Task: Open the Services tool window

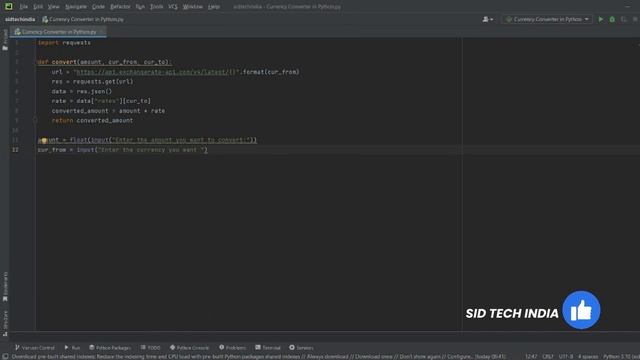Action: pos(301,348)
